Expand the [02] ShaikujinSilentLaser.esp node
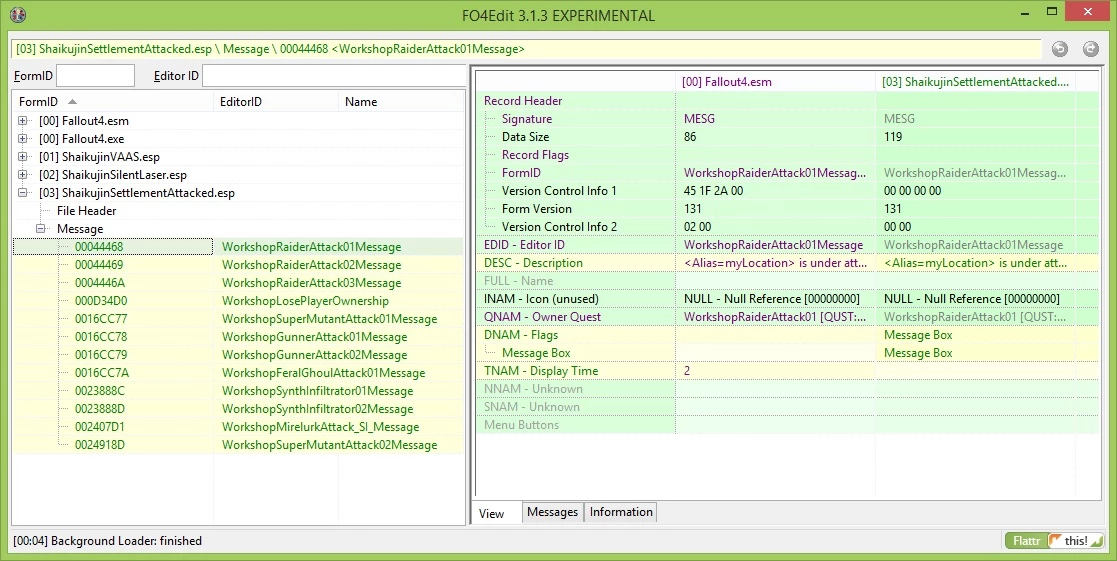 [23, 174]
